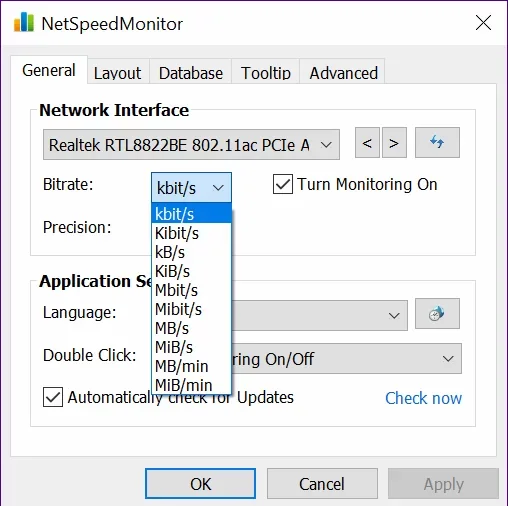
Task: Click the OK button
Action: [x=200, y=484]
